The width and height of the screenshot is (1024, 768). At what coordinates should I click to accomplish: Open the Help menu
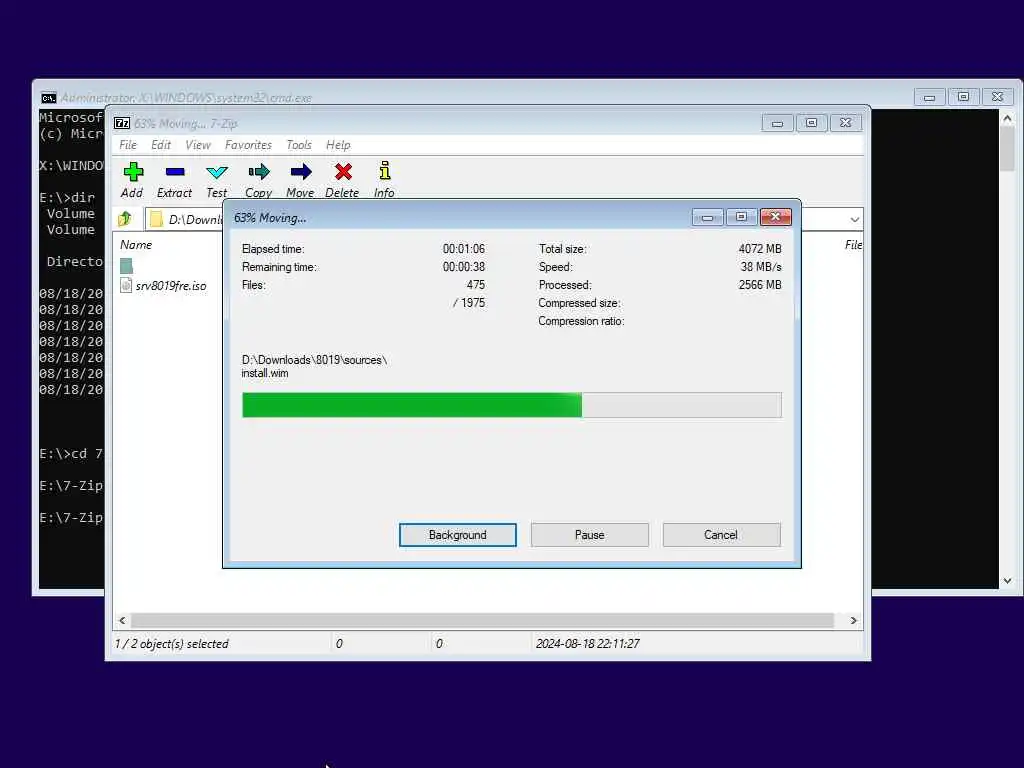pos(338,145)
